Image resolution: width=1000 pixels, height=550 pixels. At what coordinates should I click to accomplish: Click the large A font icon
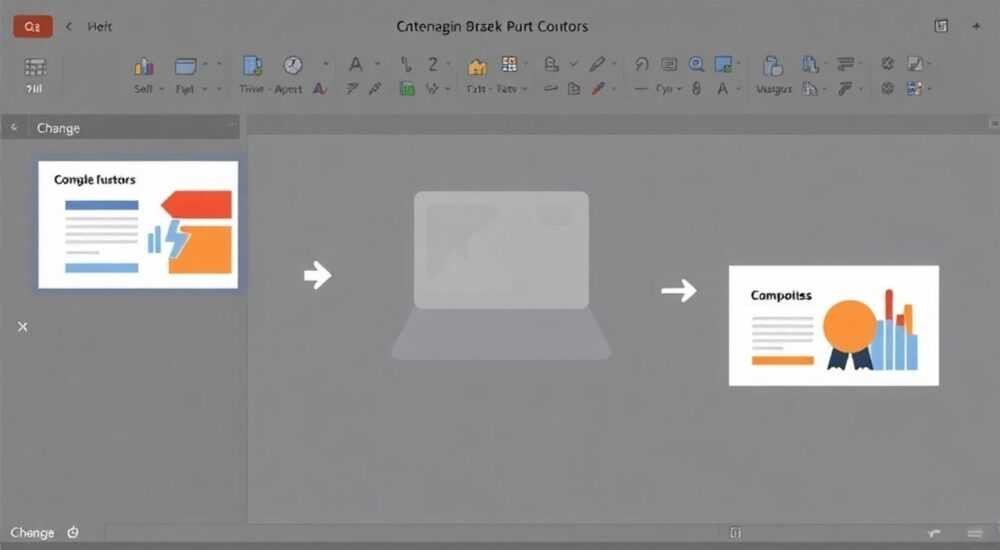pos(355,64)
